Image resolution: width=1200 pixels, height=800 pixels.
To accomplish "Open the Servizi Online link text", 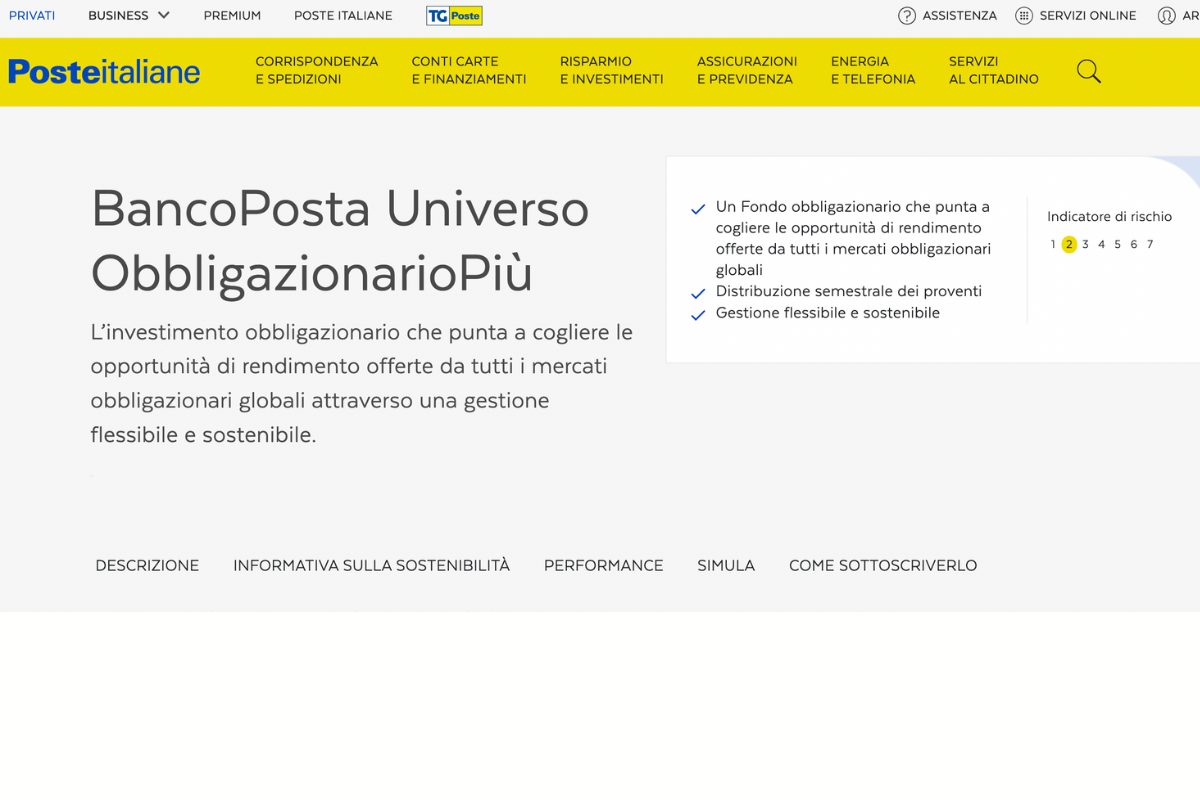I will point(1088,15).
